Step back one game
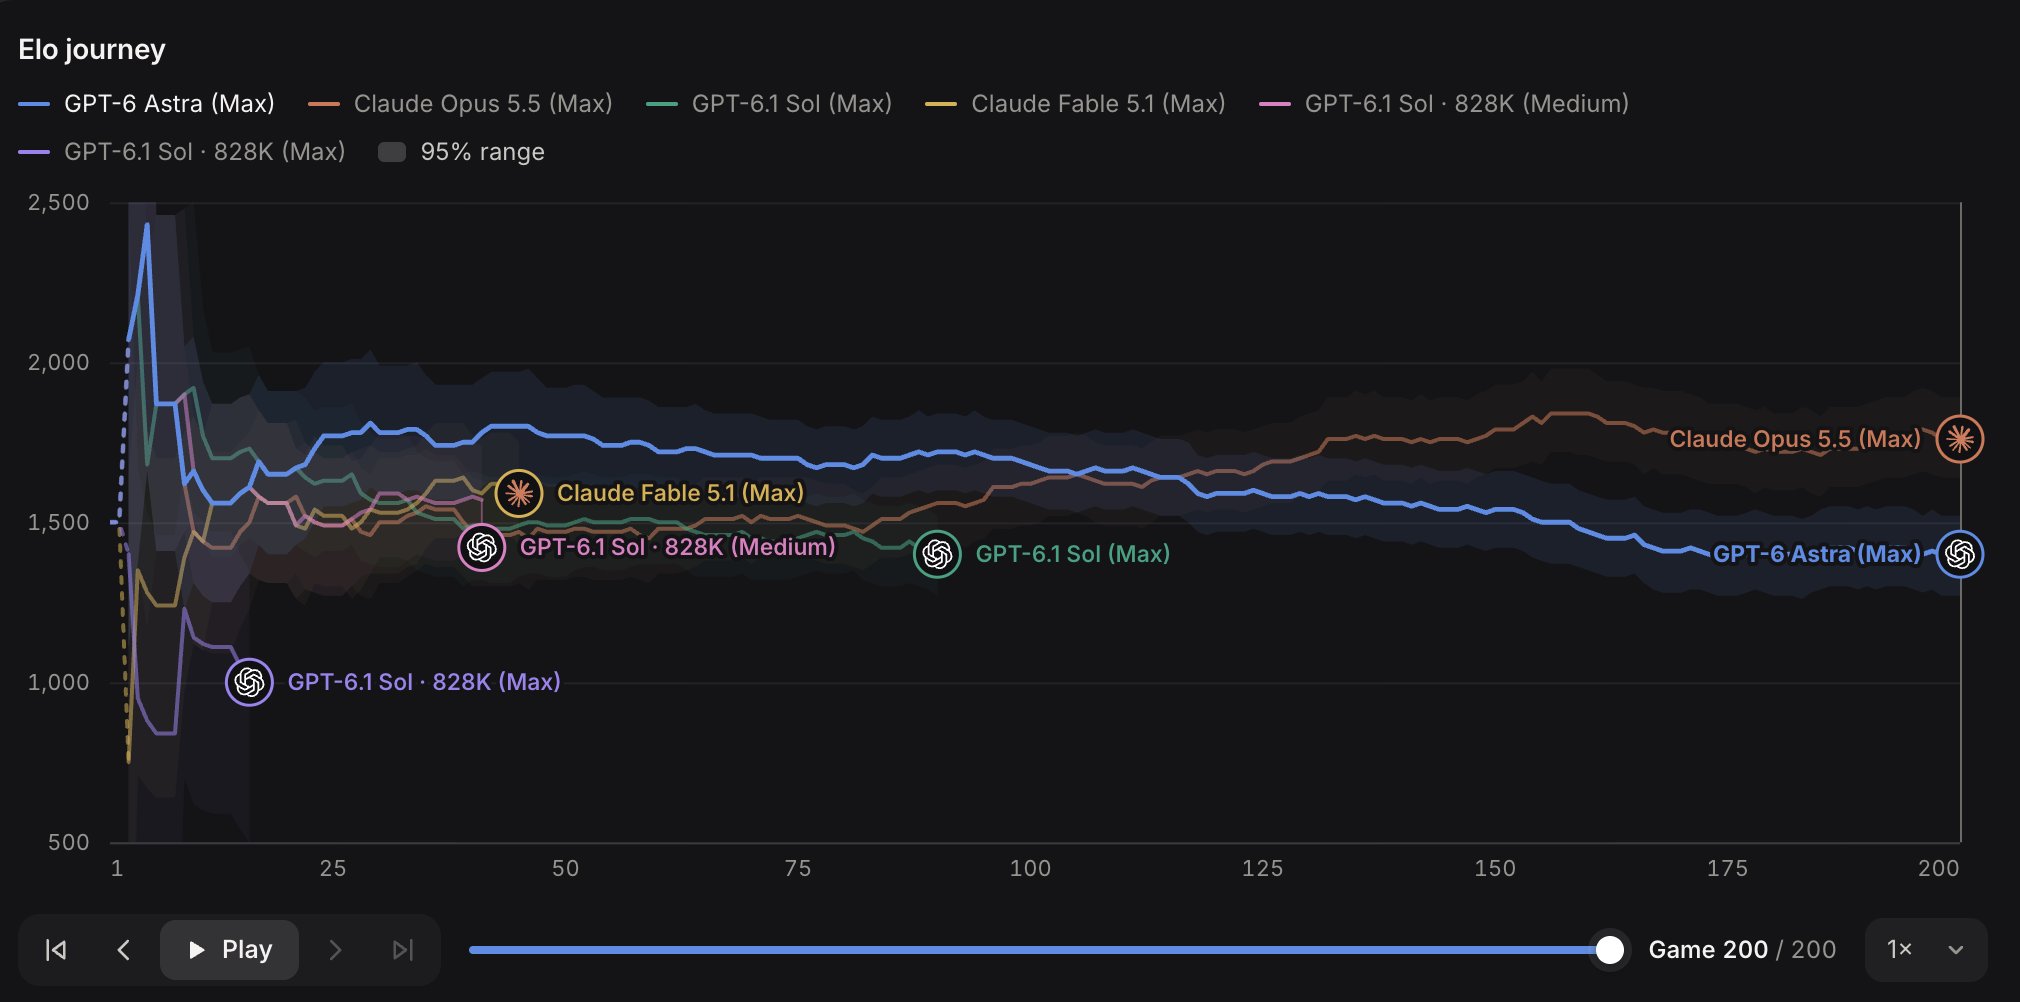The width and height of the screenshot is (2020, 1002). coord(124,950)
